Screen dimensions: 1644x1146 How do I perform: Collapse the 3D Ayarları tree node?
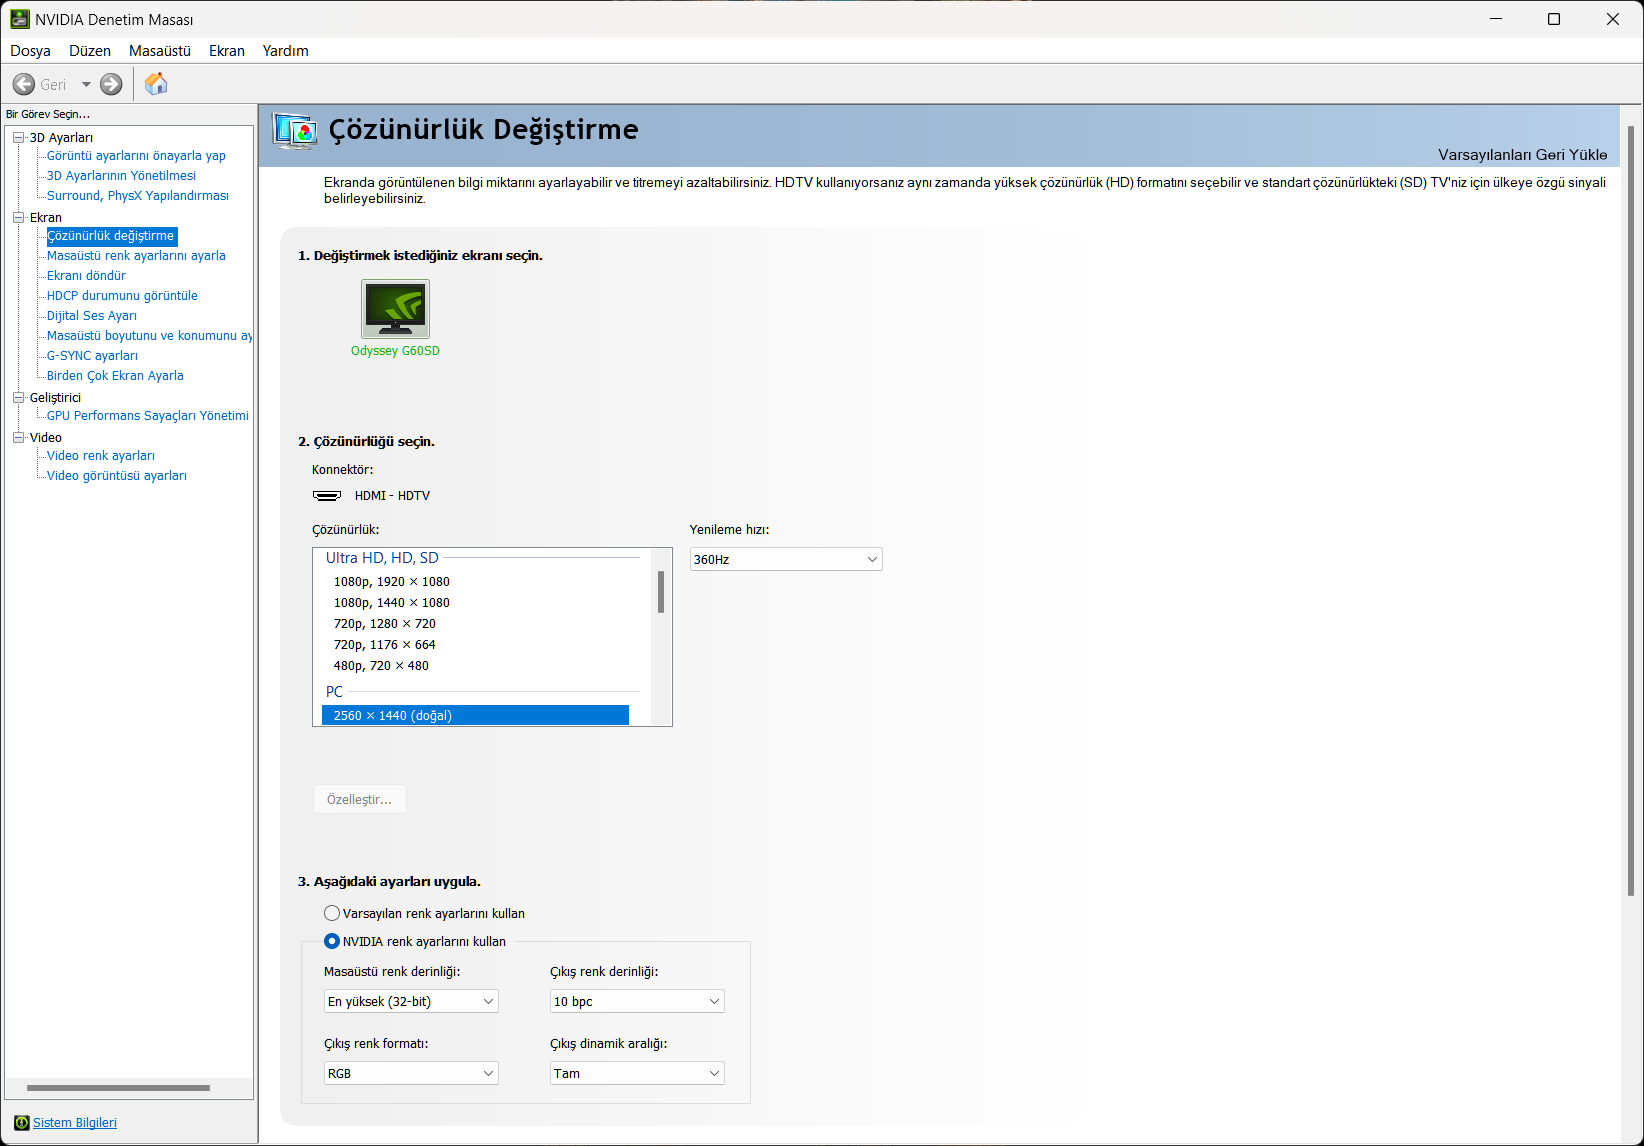[18, 138]
